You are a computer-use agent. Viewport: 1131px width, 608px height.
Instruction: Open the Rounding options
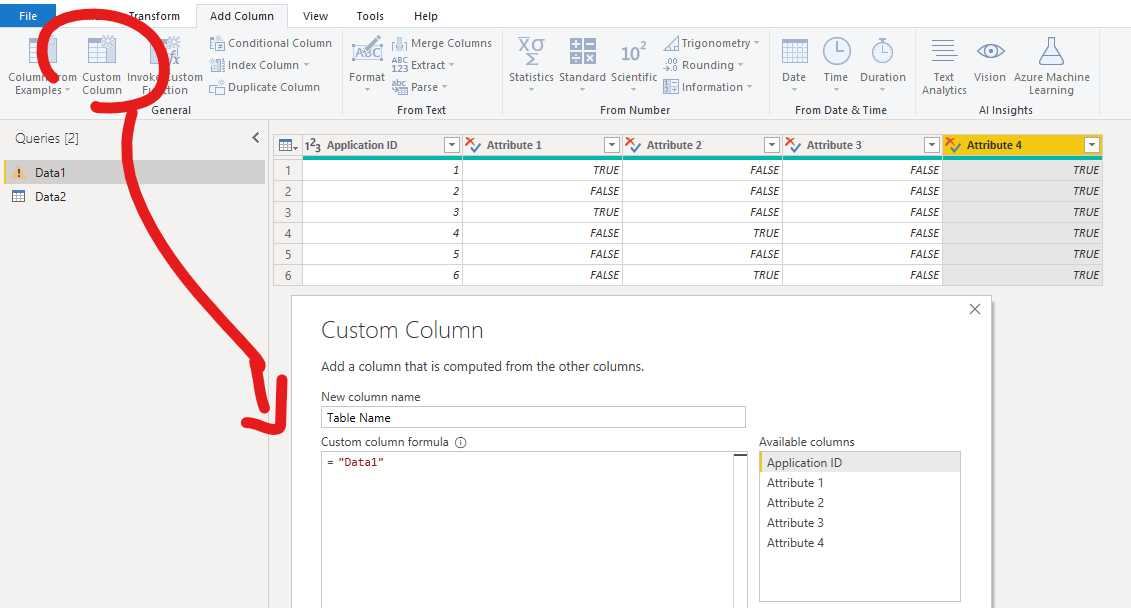pos(703,65)
